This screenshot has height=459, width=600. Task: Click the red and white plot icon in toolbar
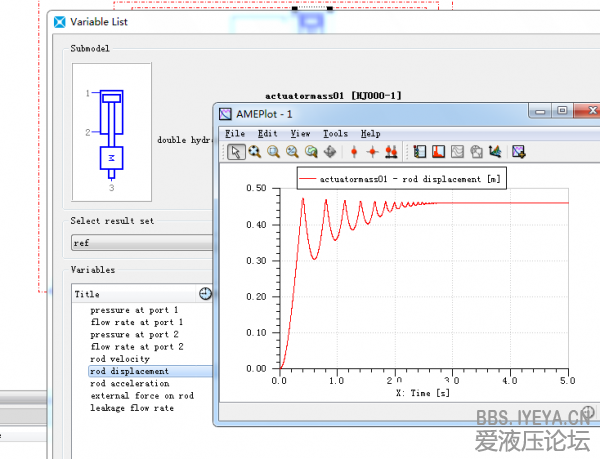pyautogui.click(x=438, y=152)
